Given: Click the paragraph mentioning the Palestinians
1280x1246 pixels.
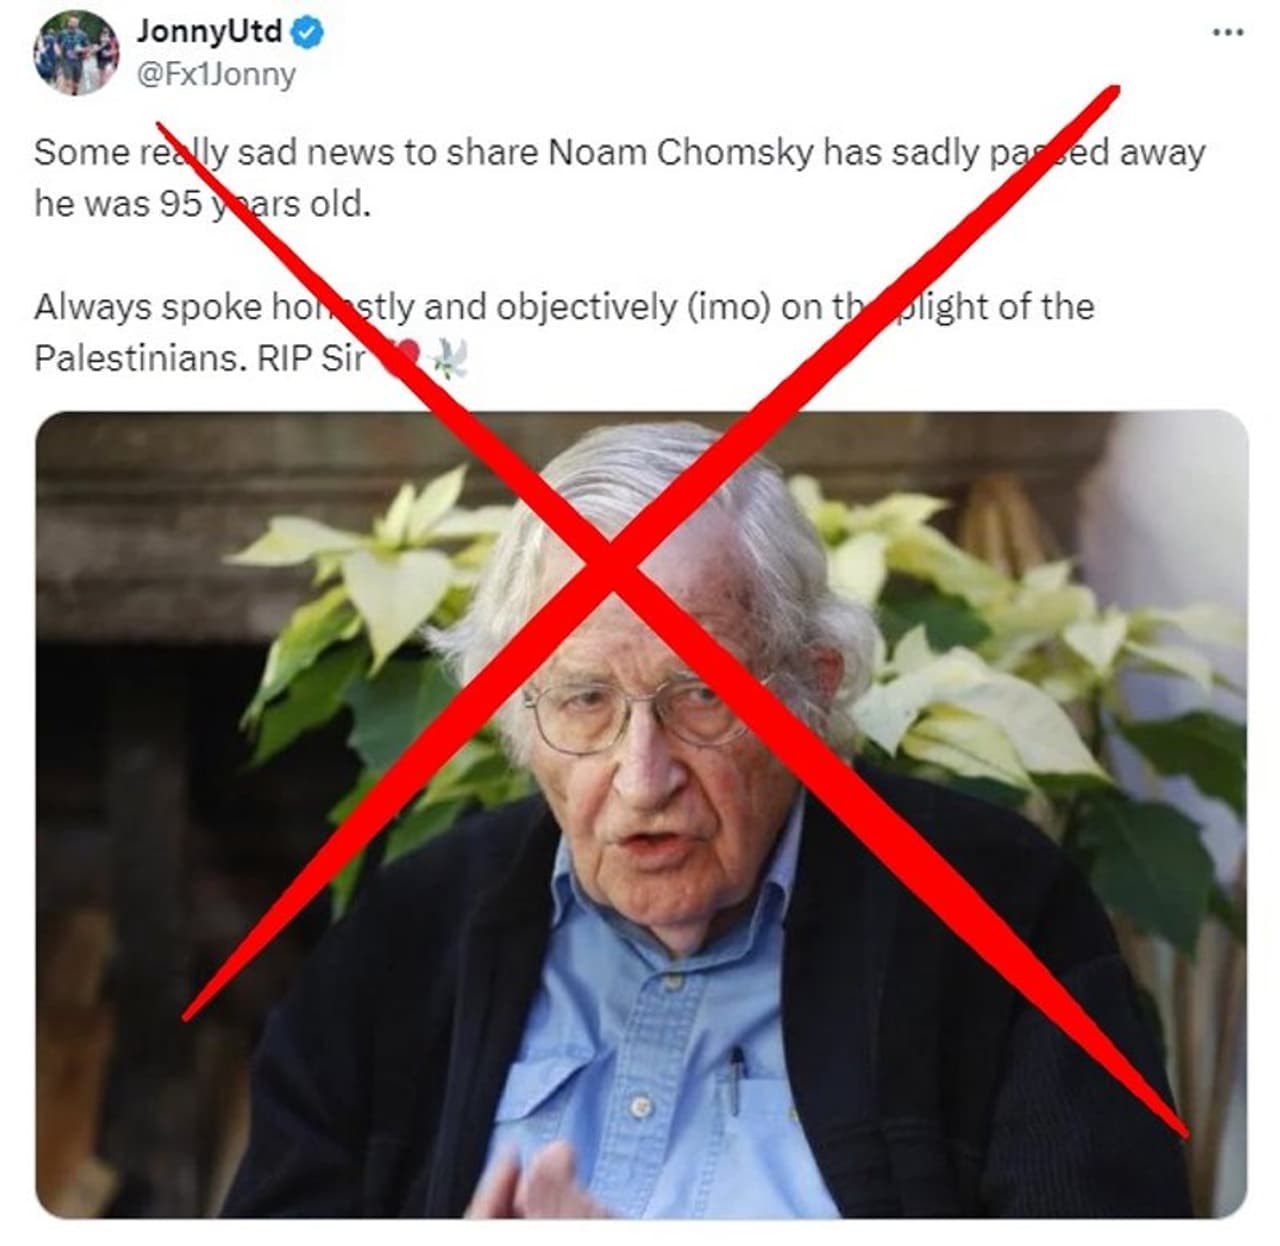Looking at the screenshot, I should [x=564, y=332].
